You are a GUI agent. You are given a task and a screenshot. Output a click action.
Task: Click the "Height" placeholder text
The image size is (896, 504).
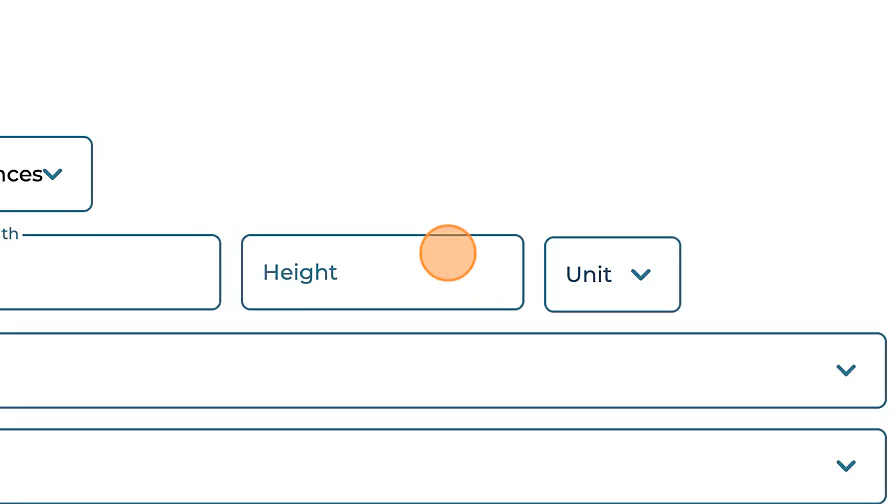tap(300, 272)
